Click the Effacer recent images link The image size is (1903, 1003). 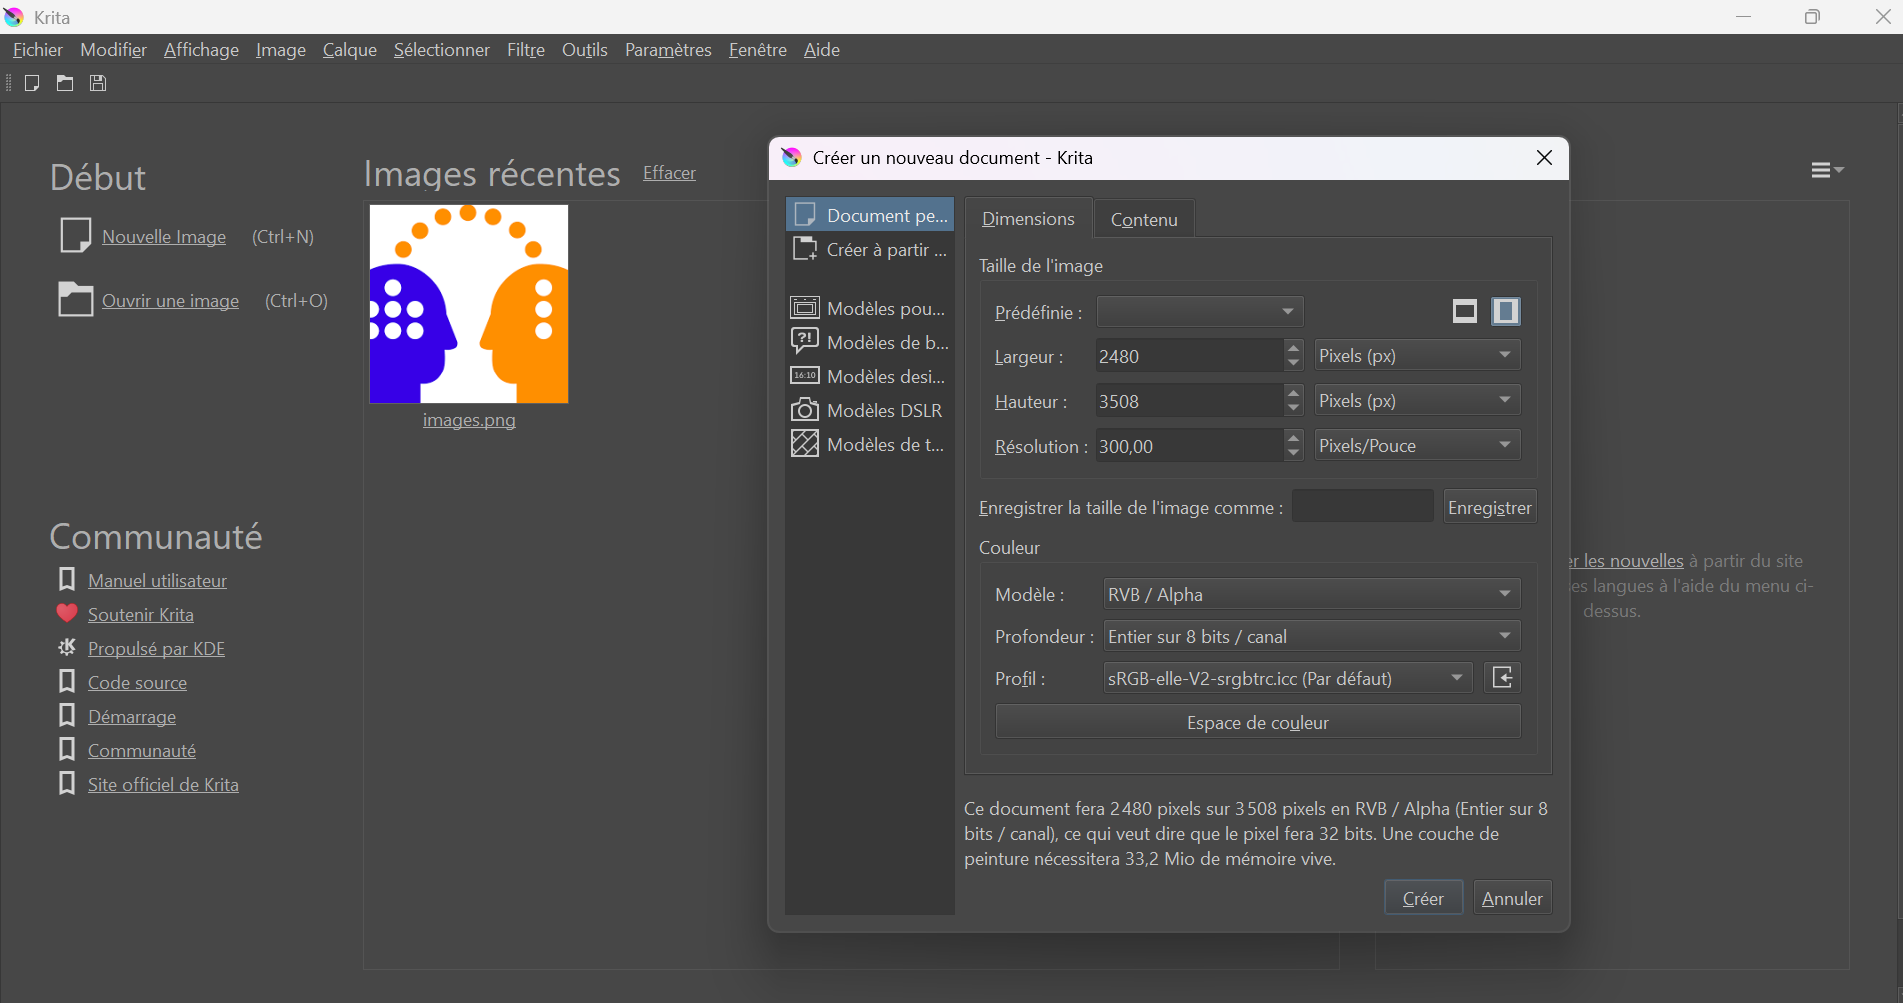669,173
